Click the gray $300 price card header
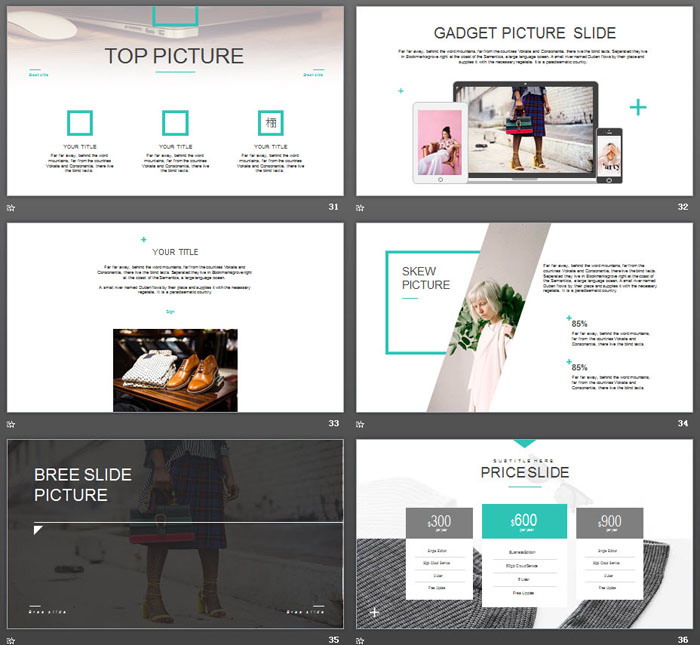700x645 pixels. (439, 523)
